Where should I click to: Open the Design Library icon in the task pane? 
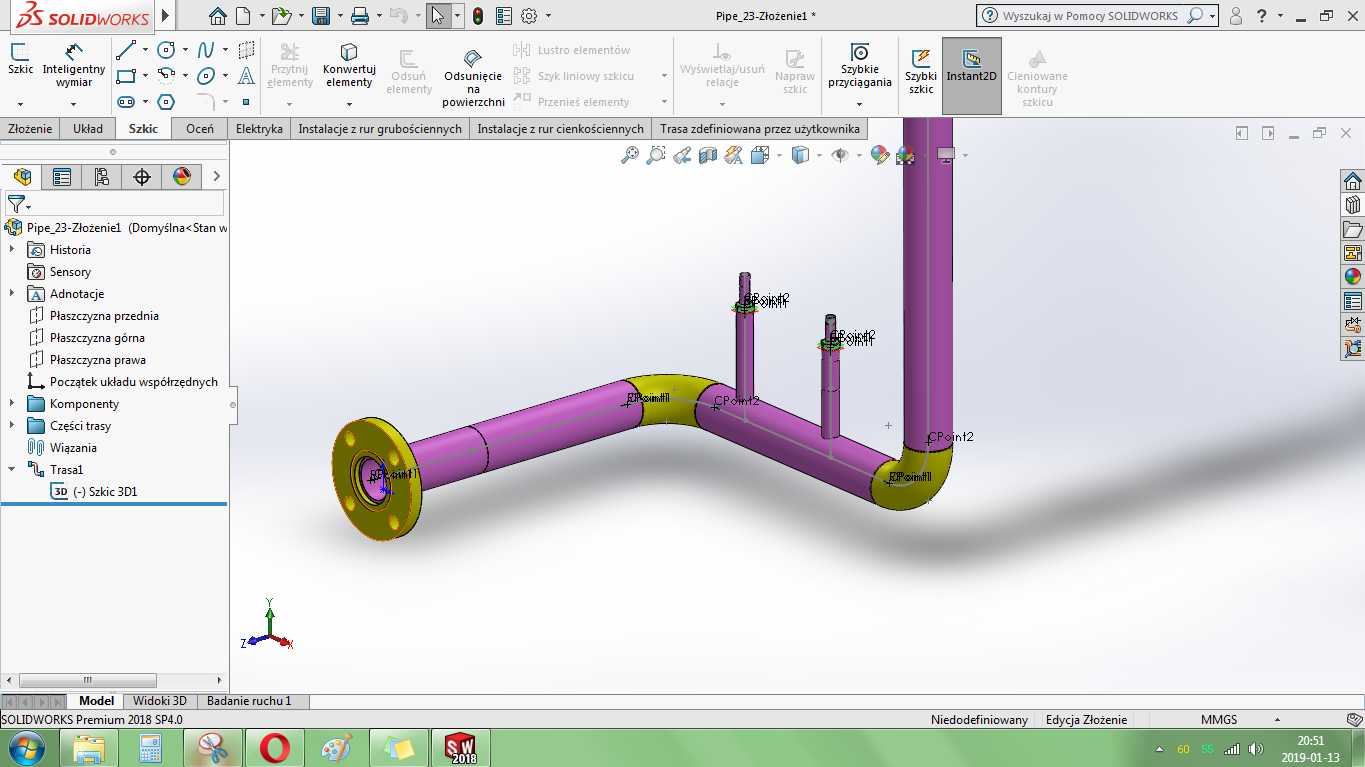click(x=1353, y=204)
